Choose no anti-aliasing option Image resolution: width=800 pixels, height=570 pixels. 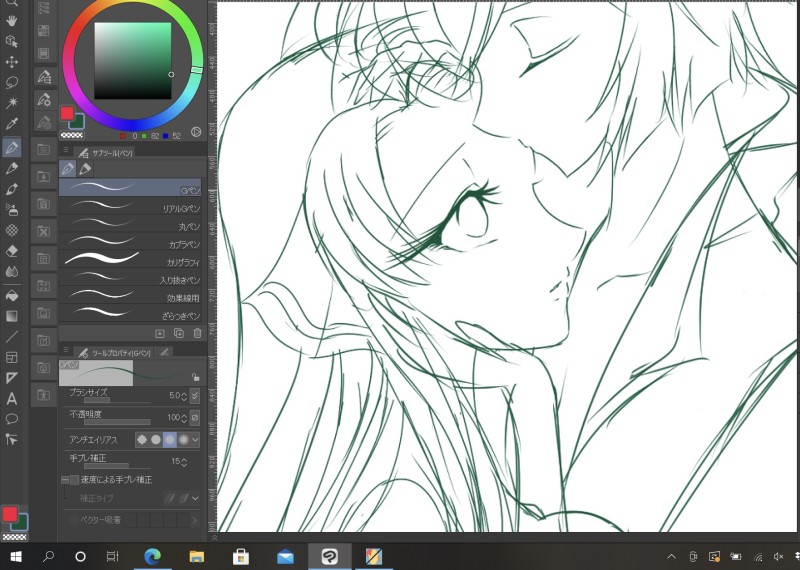click(142, 439)
